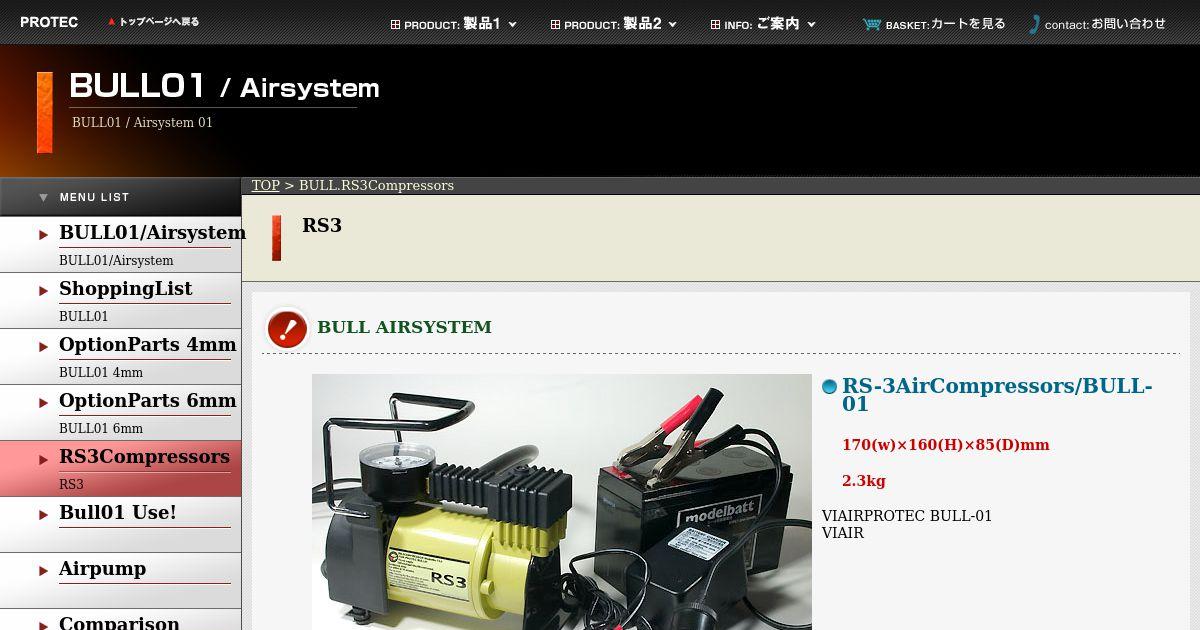The height and width of the screenshot is (630, 1200).
Task: Open the PRODUCT 製品2 dropdown menu
Action: (614, 24)
